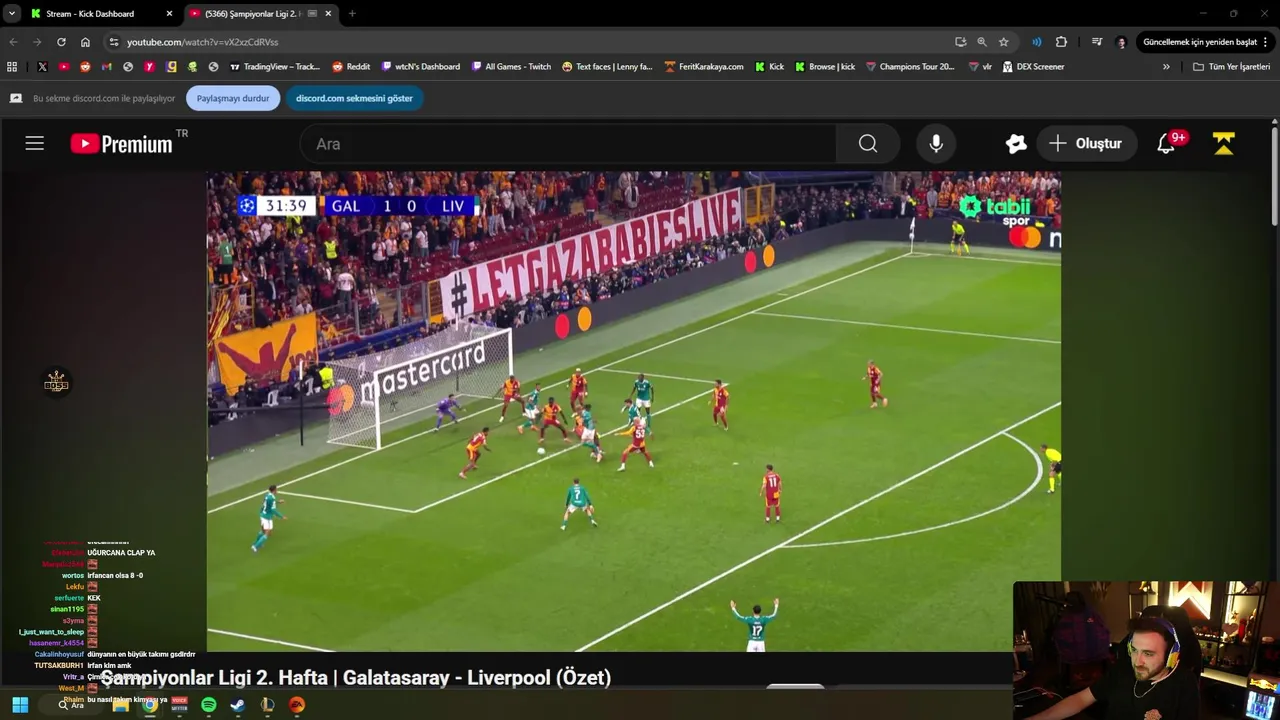Screen dimensions: 1280x720
Task: Open YouTube notifications bell
Action: click(x=1166, y=143)
